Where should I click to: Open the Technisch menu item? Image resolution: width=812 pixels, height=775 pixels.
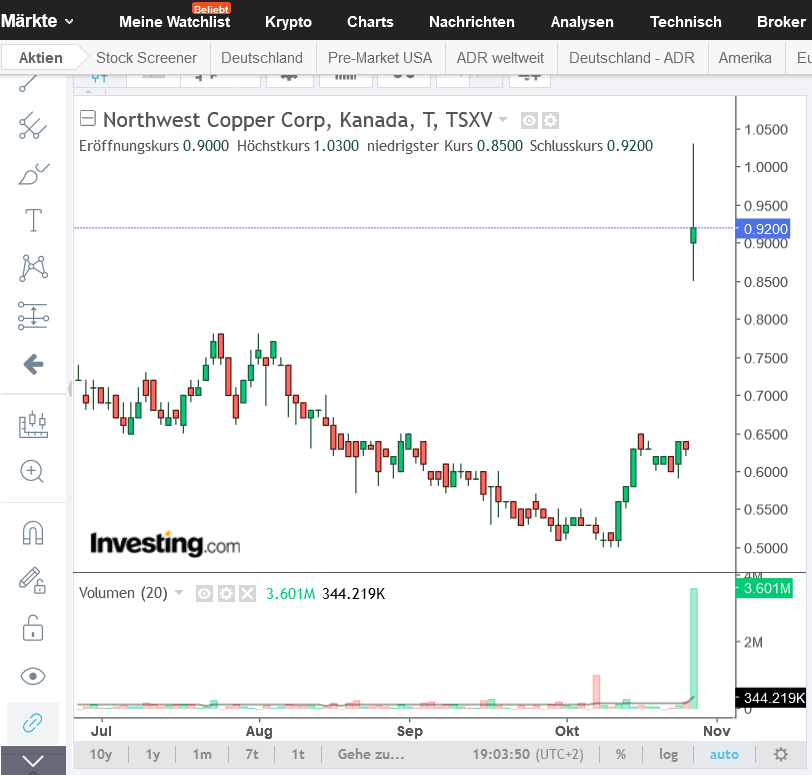686,22
